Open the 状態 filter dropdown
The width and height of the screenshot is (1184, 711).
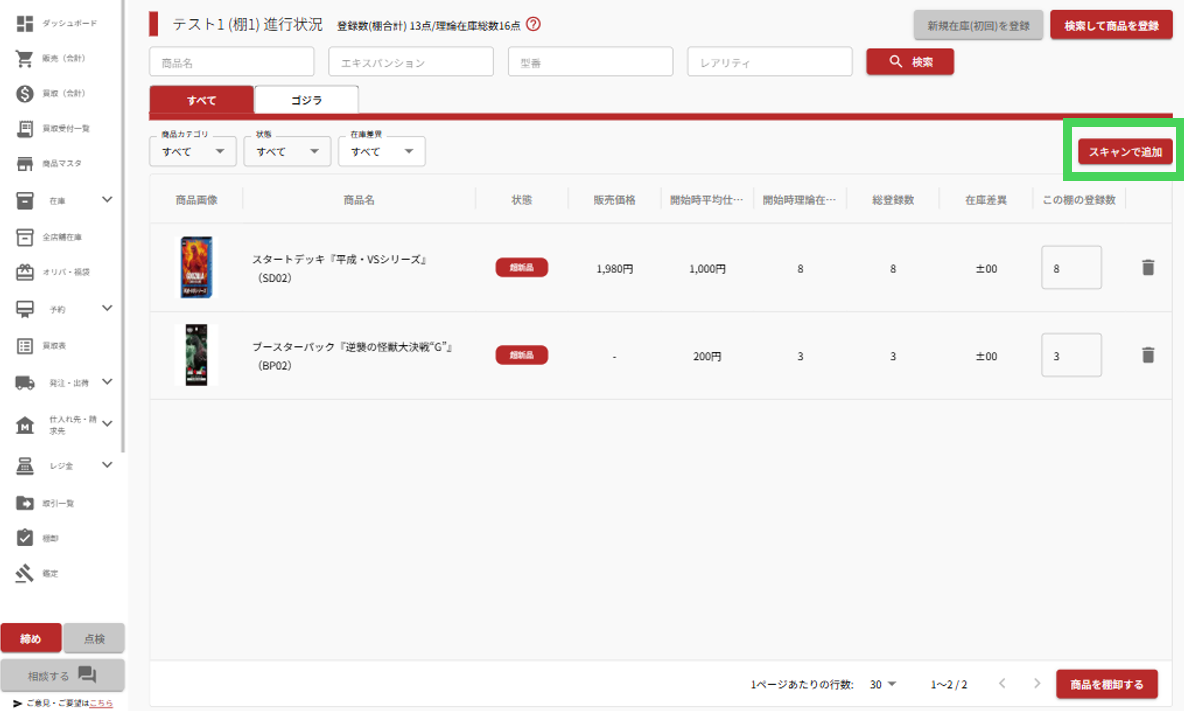pyautogui.click(x=287, y=152)
